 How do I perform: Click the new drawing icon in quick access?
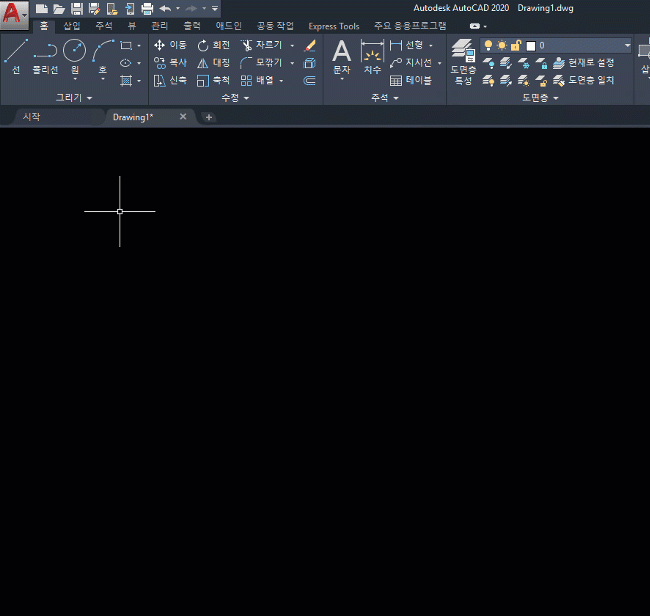pos(41,8)
